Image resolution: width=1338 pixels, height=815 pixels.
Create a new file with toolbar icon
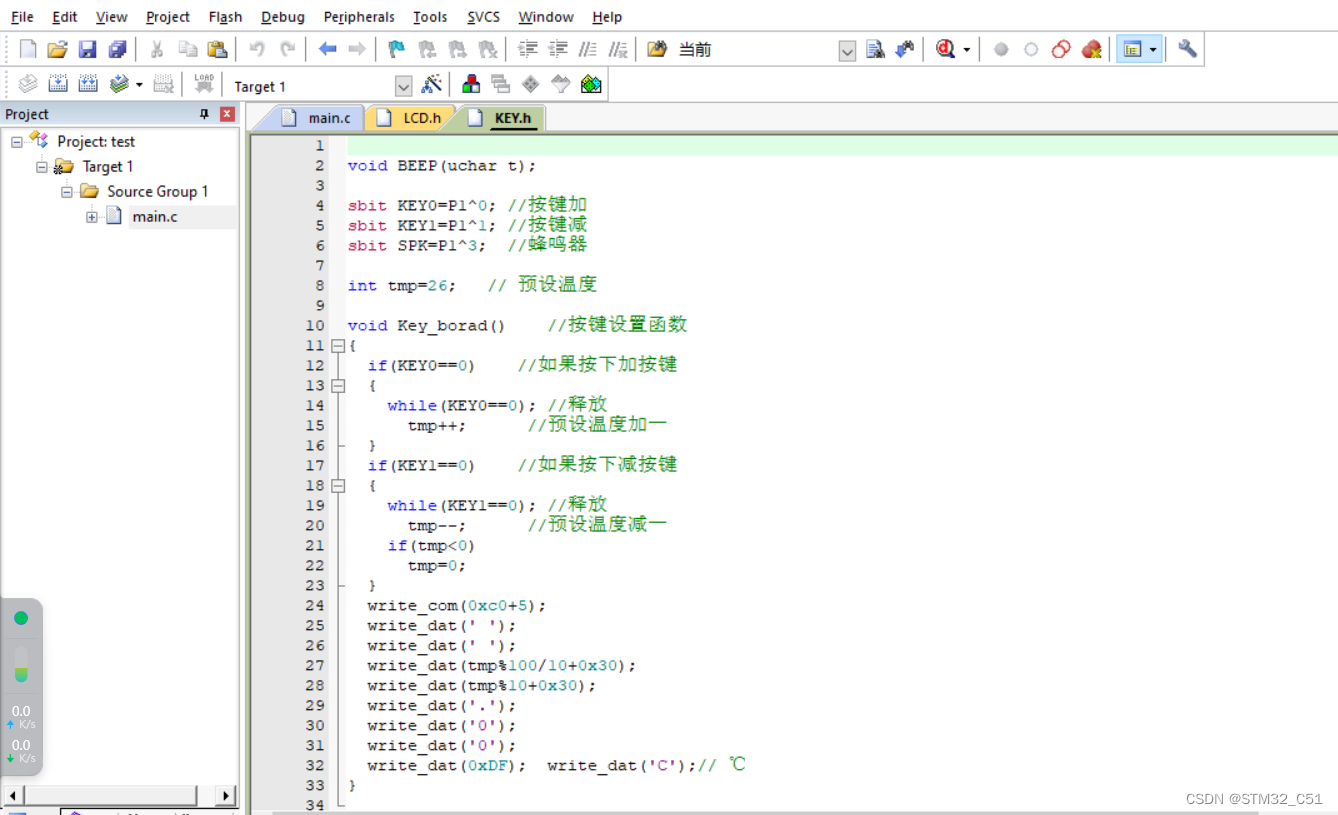pyautogui.click(x=28, y=49)
